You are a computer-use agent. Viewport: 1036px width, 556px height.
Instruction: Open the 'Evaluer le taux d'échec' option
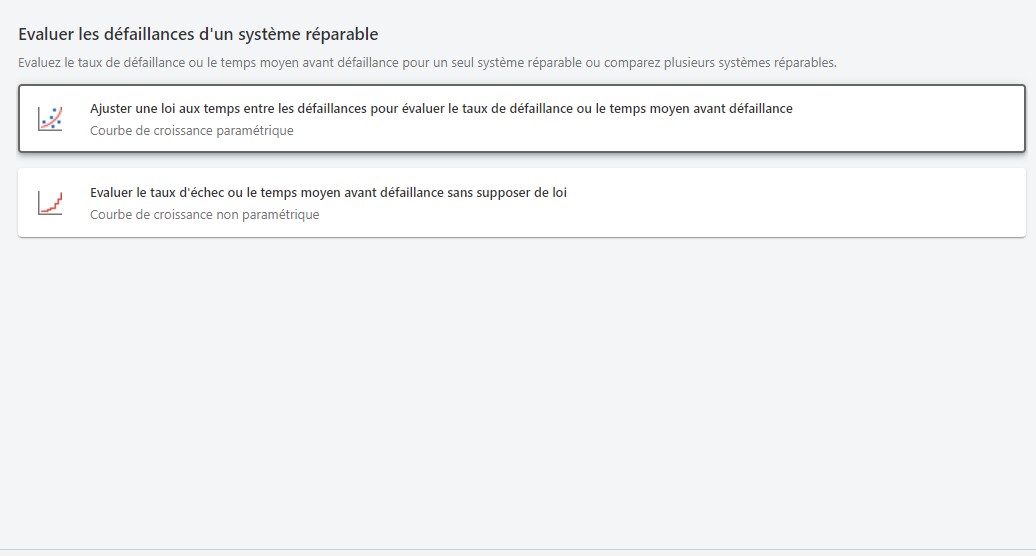pyautogui.click(x=328, y=192)
